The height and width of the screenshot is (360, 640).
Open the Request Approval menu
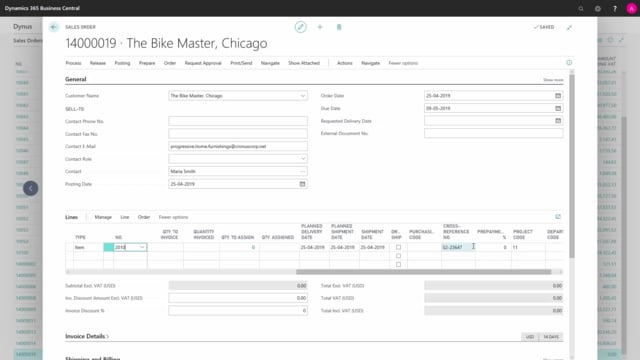click(x=203, y=63)
